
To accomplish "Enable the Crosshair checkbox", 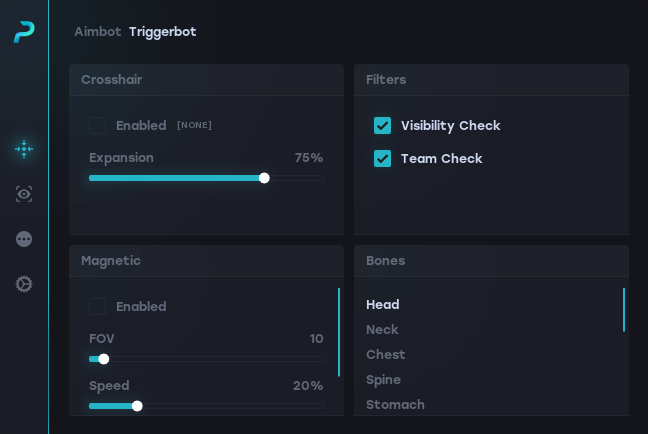I will (98, 125).
